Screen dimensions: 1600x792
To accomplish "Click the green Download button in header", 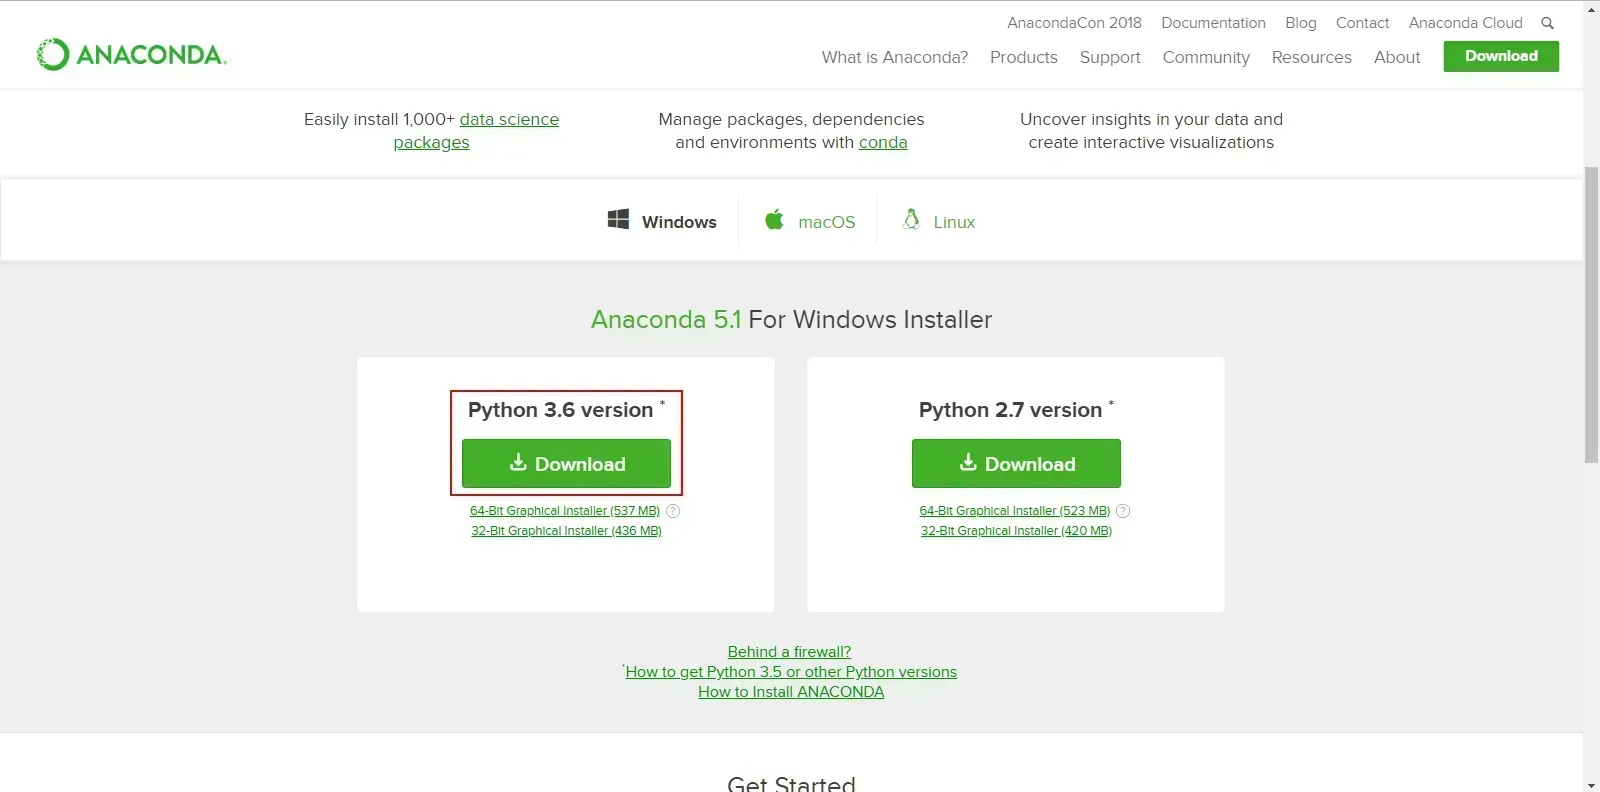I will coord(1501,56).
